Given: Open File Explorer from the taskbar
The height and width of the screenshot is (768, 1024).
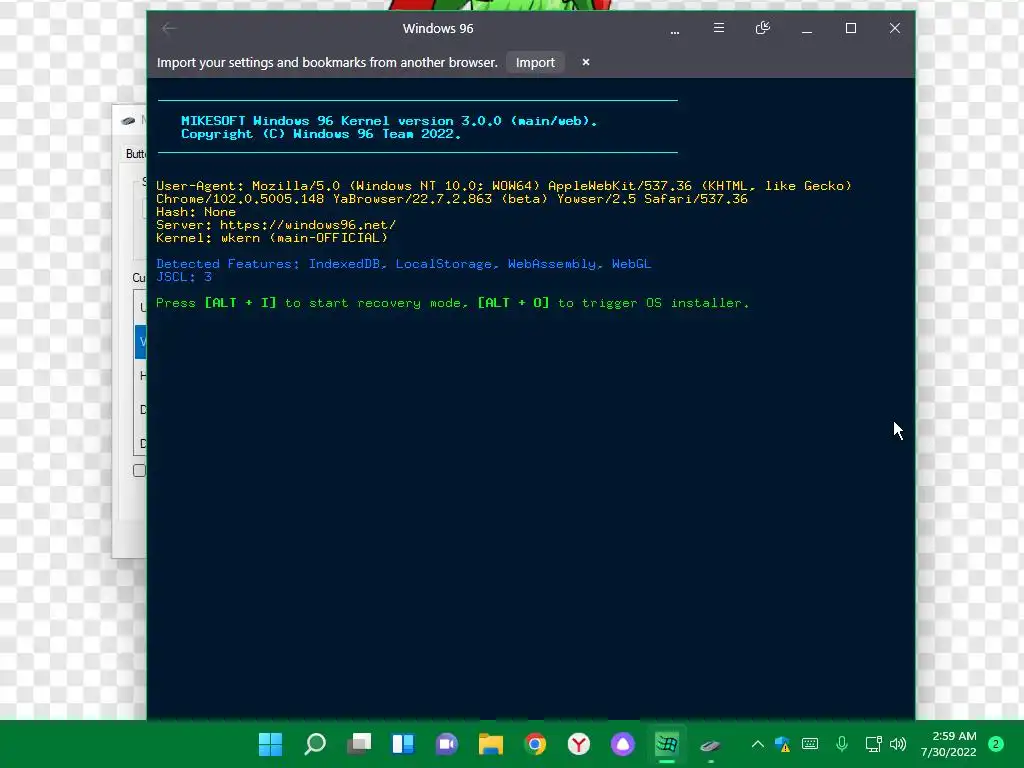Looking at the screenshot, I should (x=490, y=744).
